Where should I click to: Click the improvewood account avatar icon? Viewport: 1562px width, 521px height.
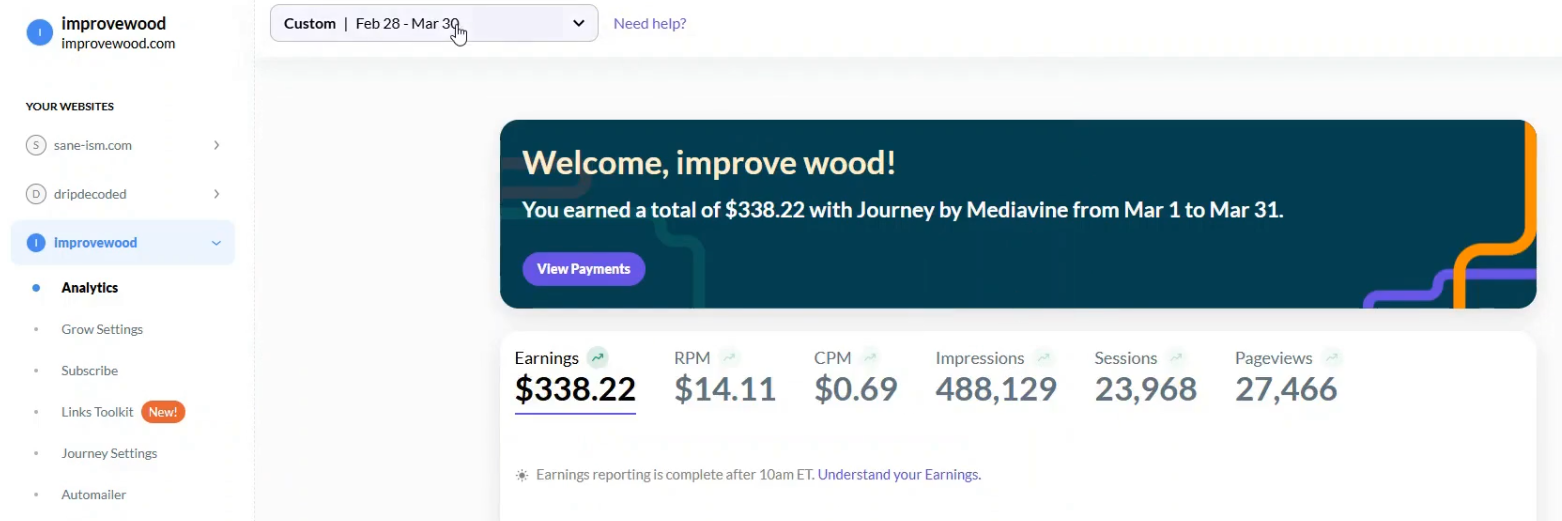[x=38, y=33]
